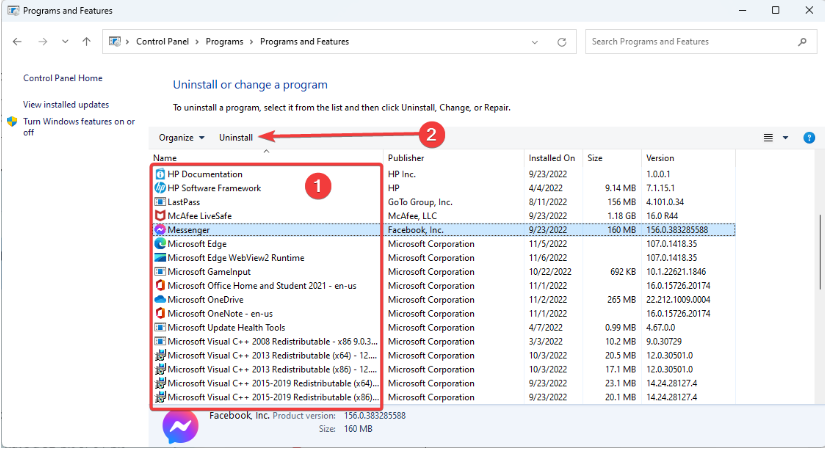825x449 pixels.
Task: Click Uninstall in the toolbar
Action: 236,137
